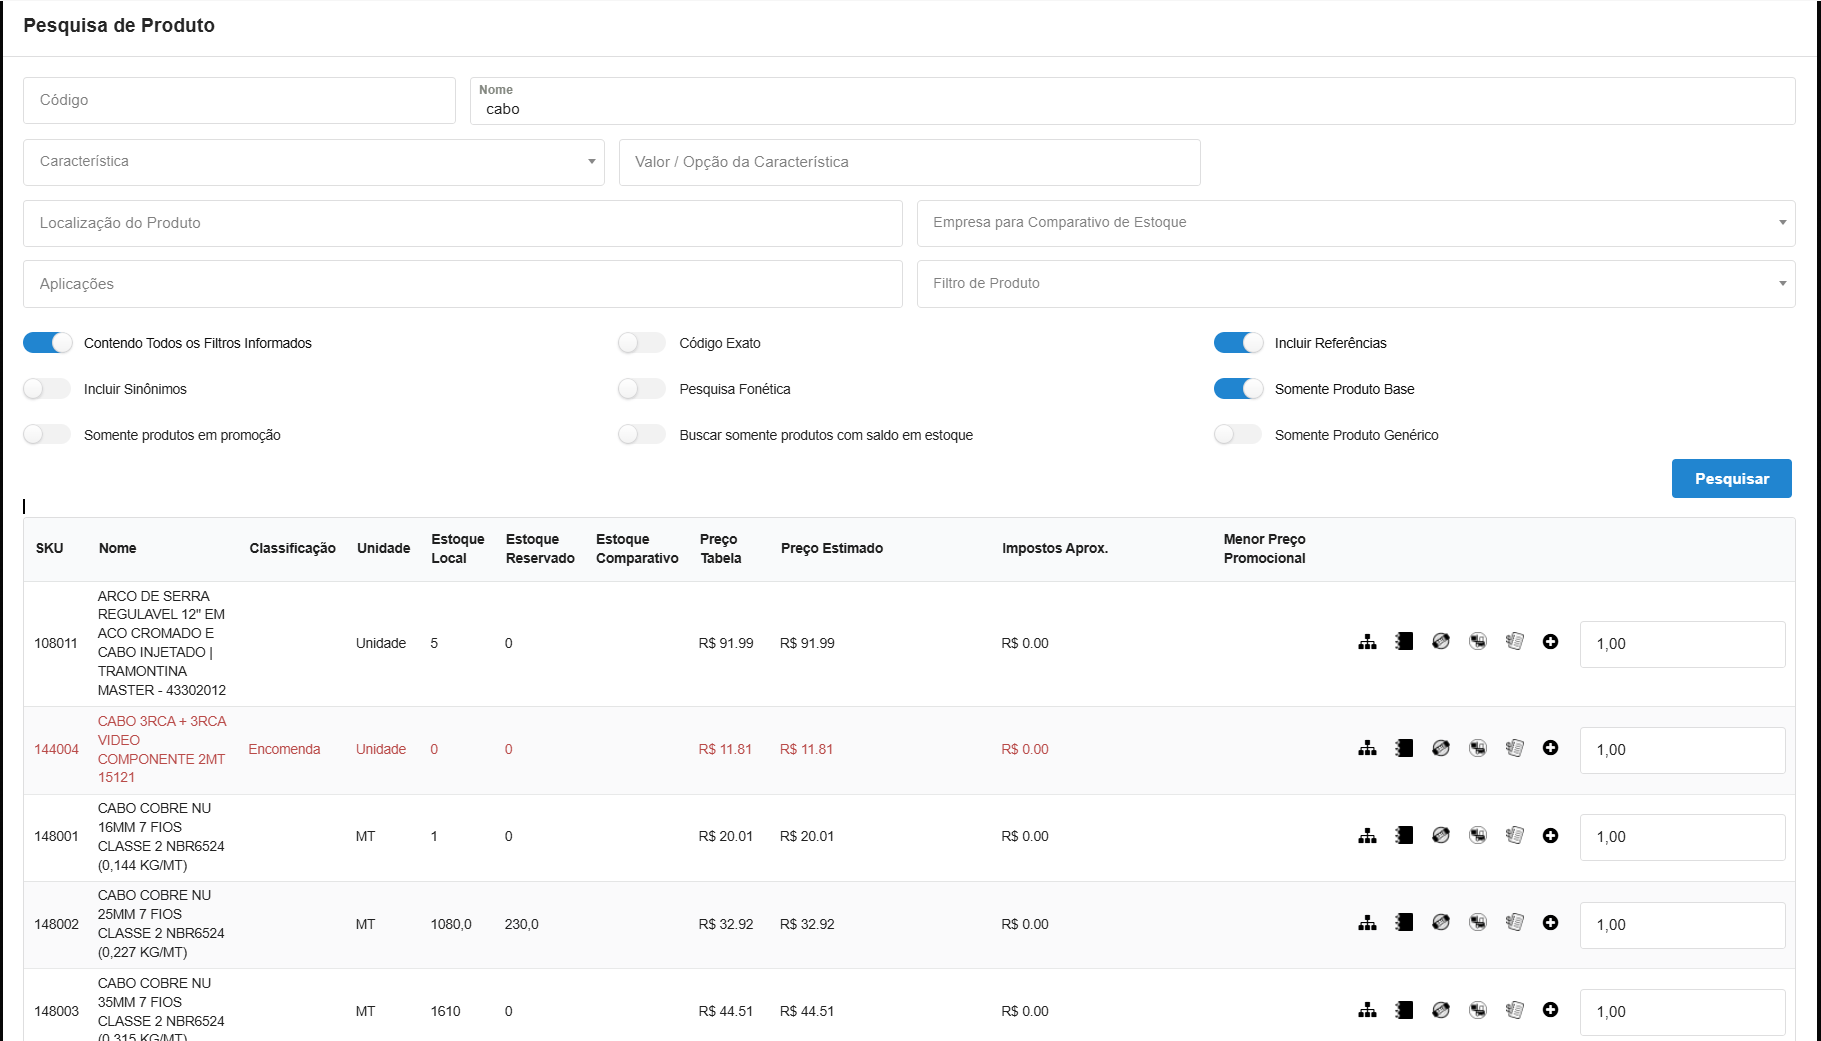Enable the 'Código Exato' toggle
The image size is (1821, 1041).
tap(642, 343)
